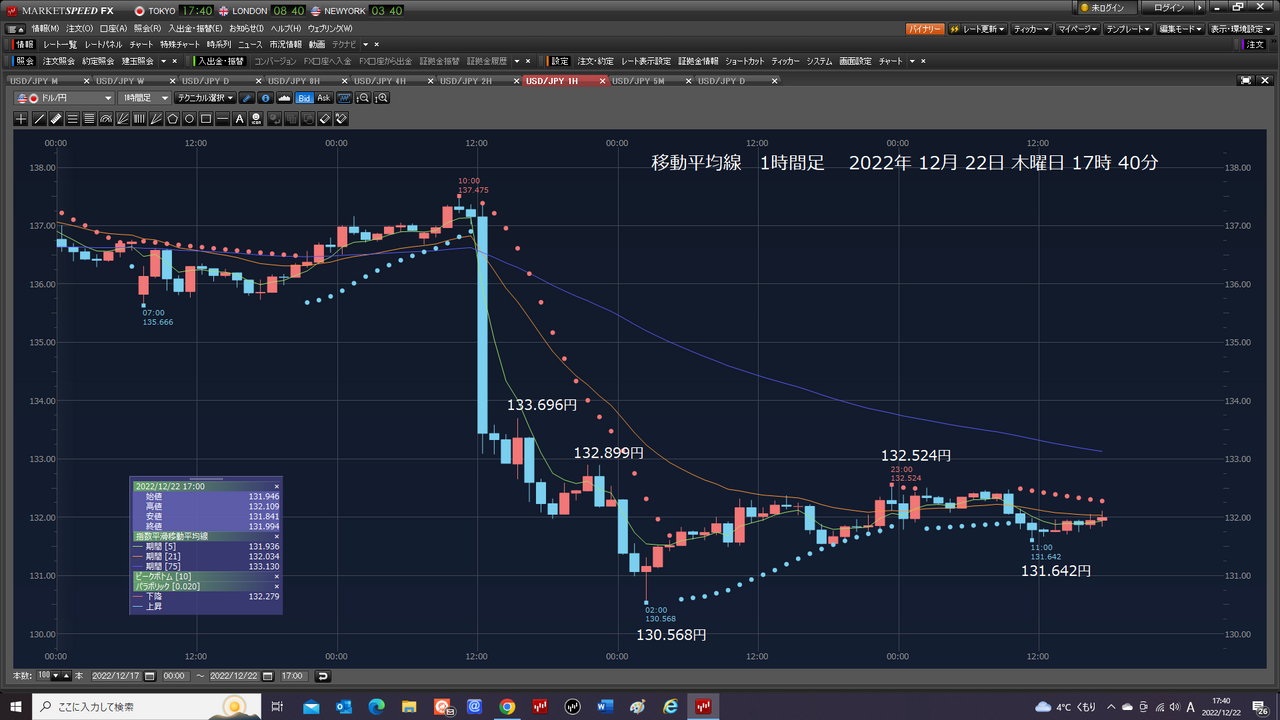Switch chart price to Ask
Viewport: 1280px width, 720px height.
(x=323, y=98)
